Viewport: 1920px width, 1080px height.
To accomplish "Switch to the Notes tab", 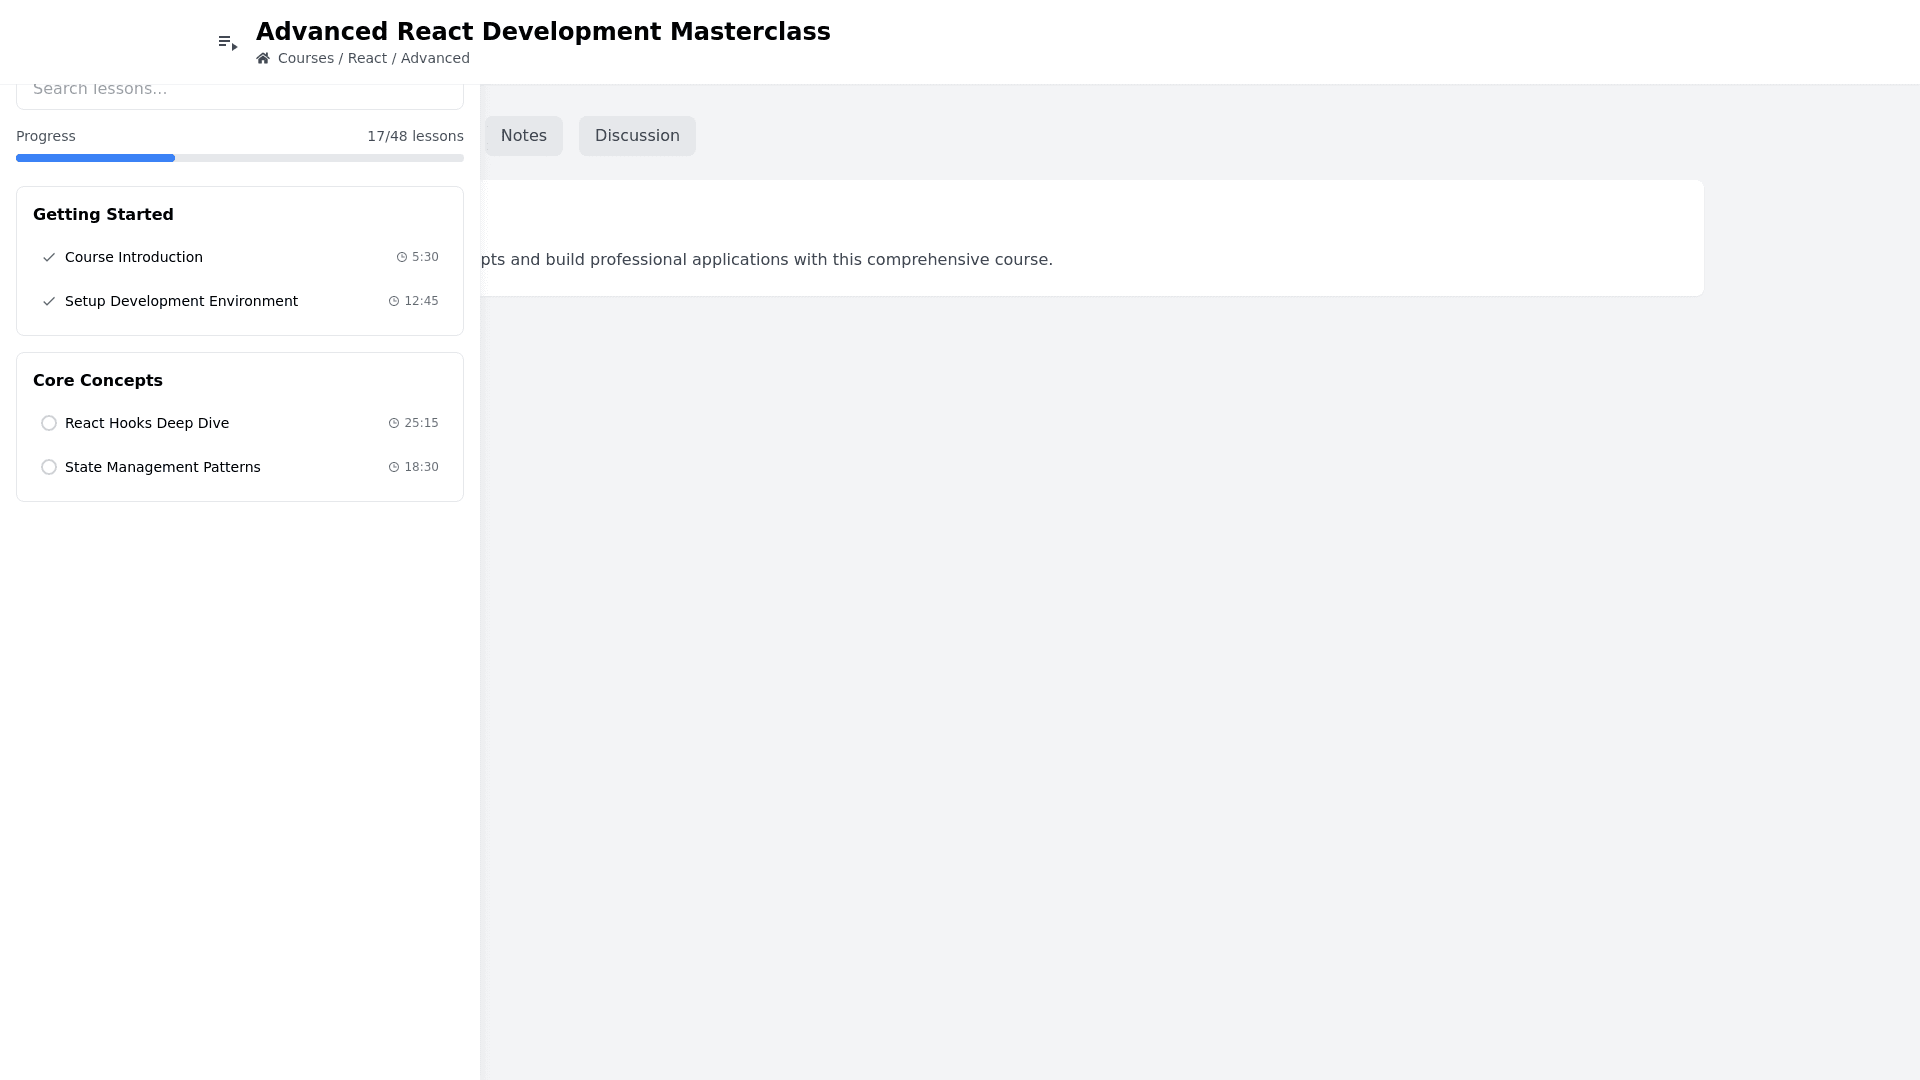I will pyautogui.click(x=523, y=135).
